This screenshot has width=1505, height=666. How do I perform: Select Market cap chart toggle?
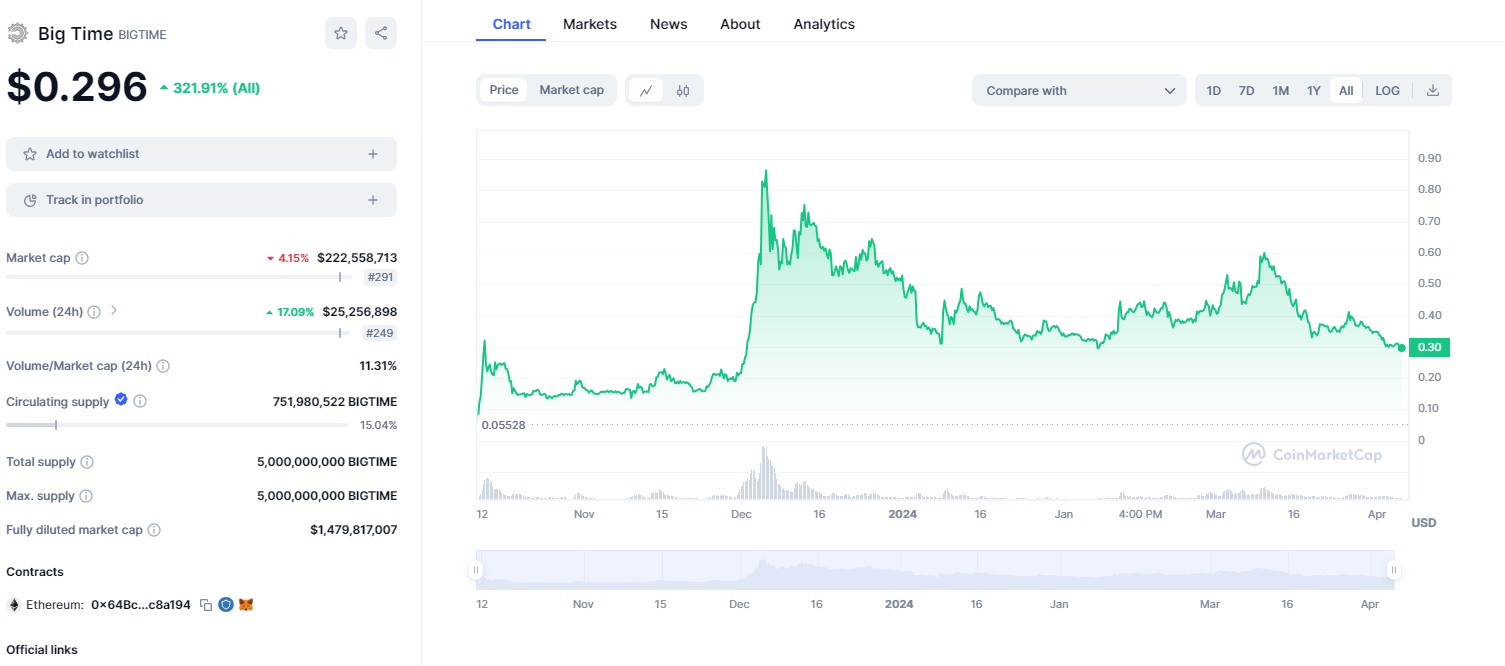[572, 90]
